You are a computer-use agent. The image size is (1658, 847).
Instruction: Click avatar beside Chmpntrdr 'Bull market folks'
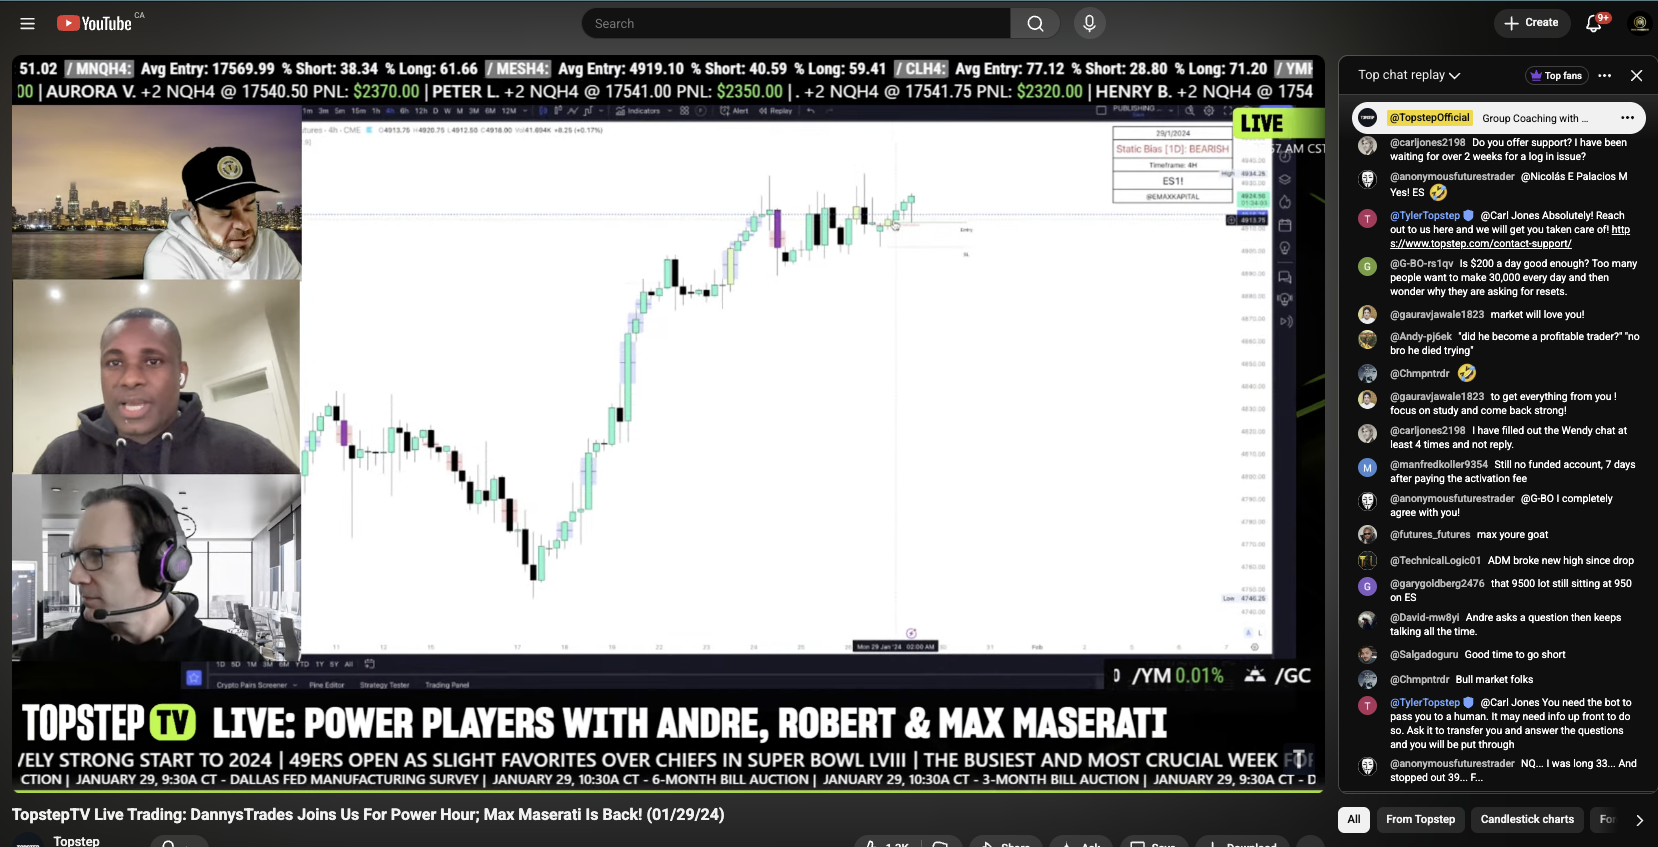pyautogui.click(x=1367, y=680)
